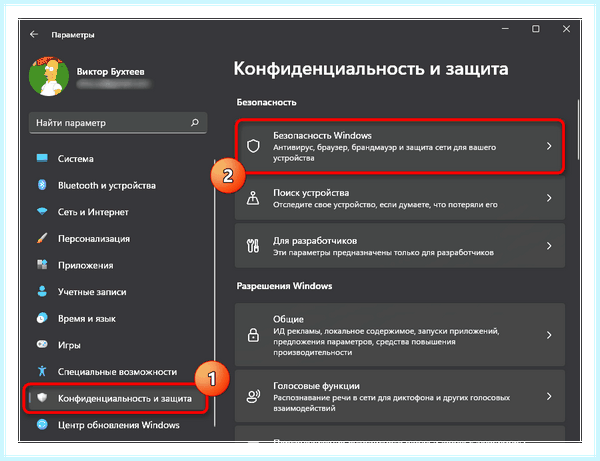
Task: Click the shield icon of Безопасность Windows
Action: coord(253,146)
